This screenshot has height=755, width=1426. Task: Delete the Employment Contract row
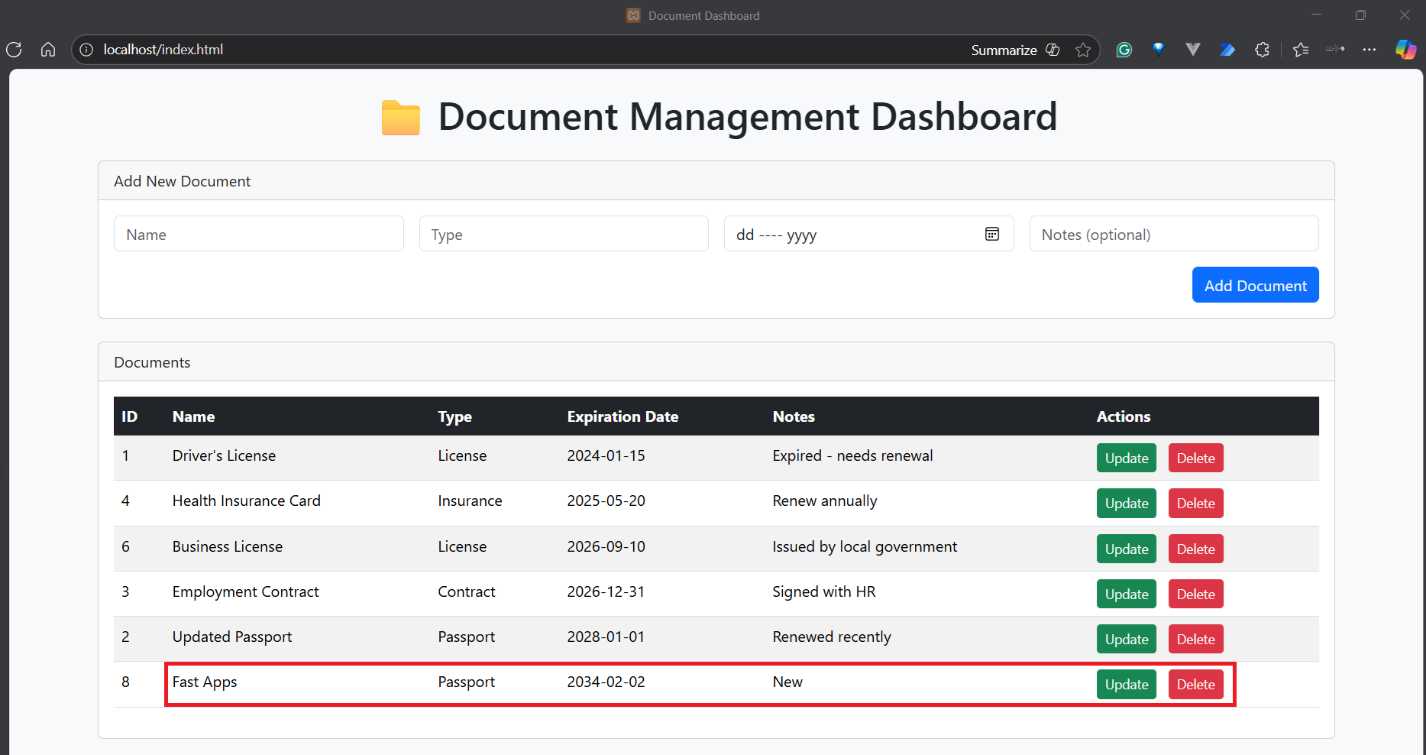coord(1196,594)
